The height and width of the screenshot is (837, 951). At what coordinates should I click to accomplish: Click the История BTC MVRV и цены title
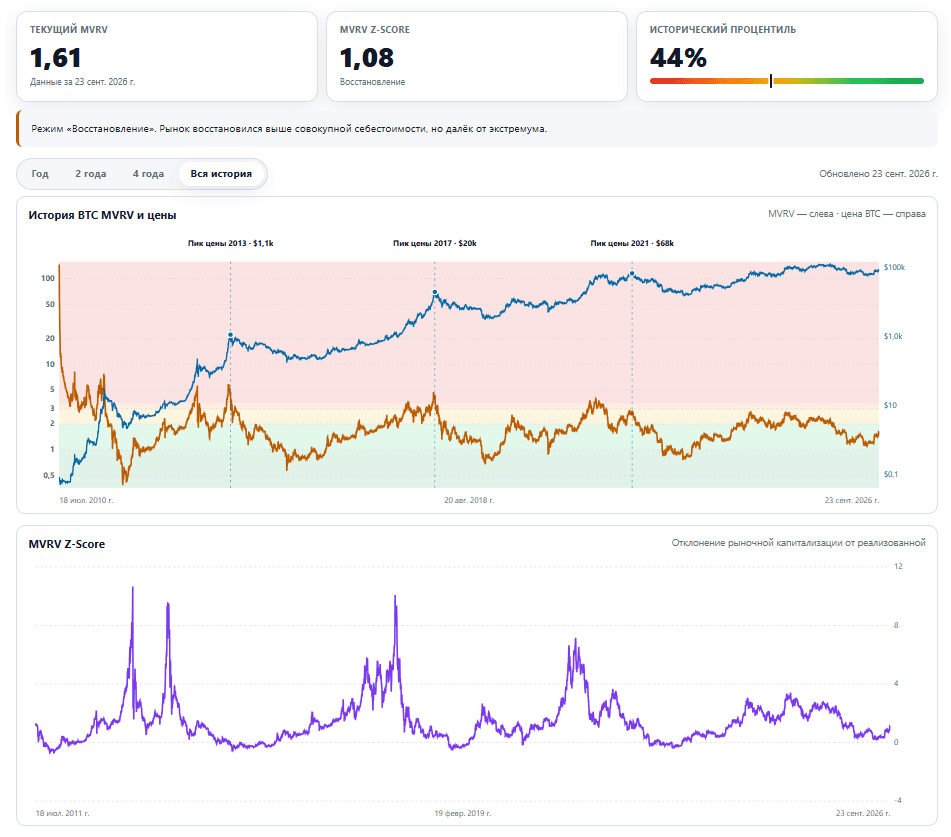(x=102, y=215)
